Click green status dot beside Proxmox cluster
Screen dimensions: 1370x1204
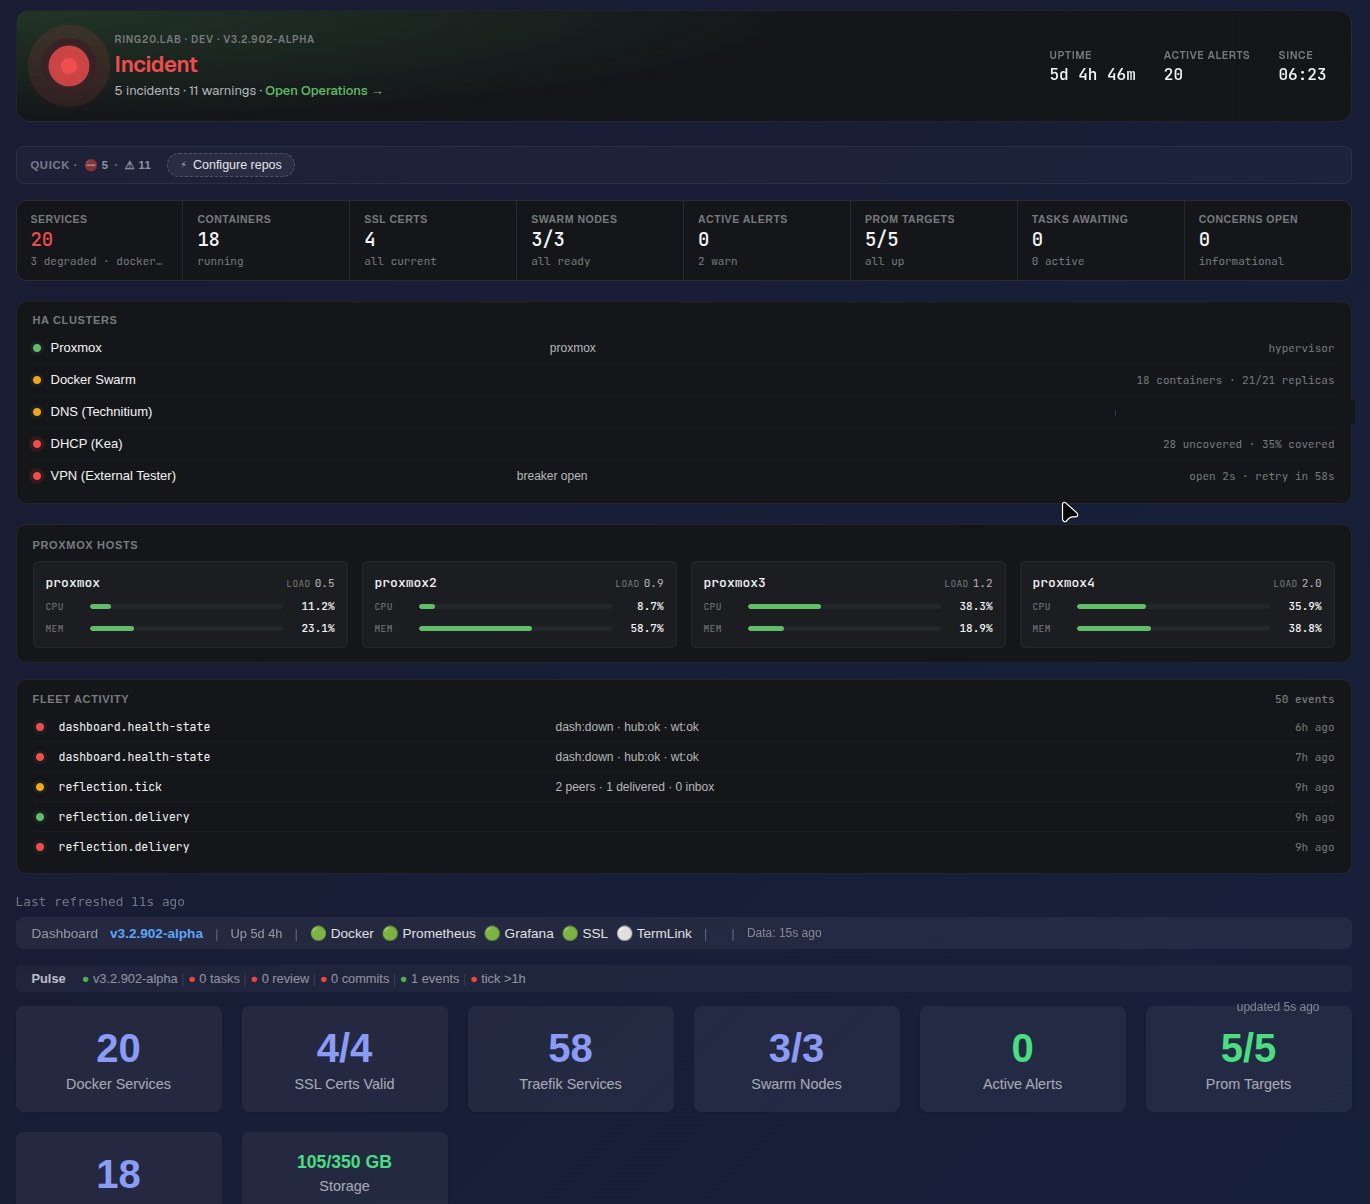click(x=37, y=348)
